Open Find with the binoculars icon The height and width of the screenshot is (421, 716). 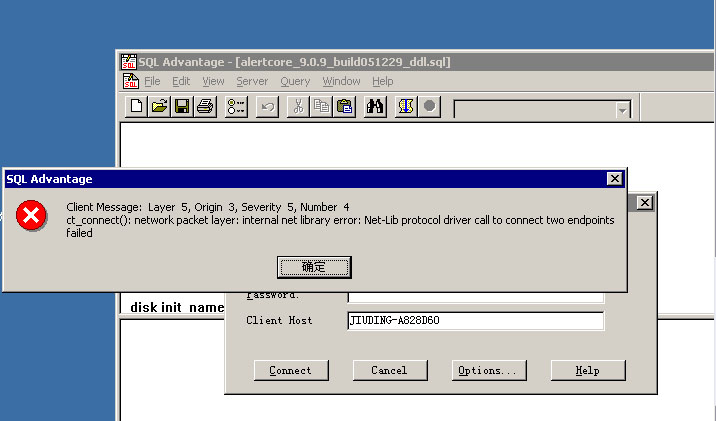375,107
